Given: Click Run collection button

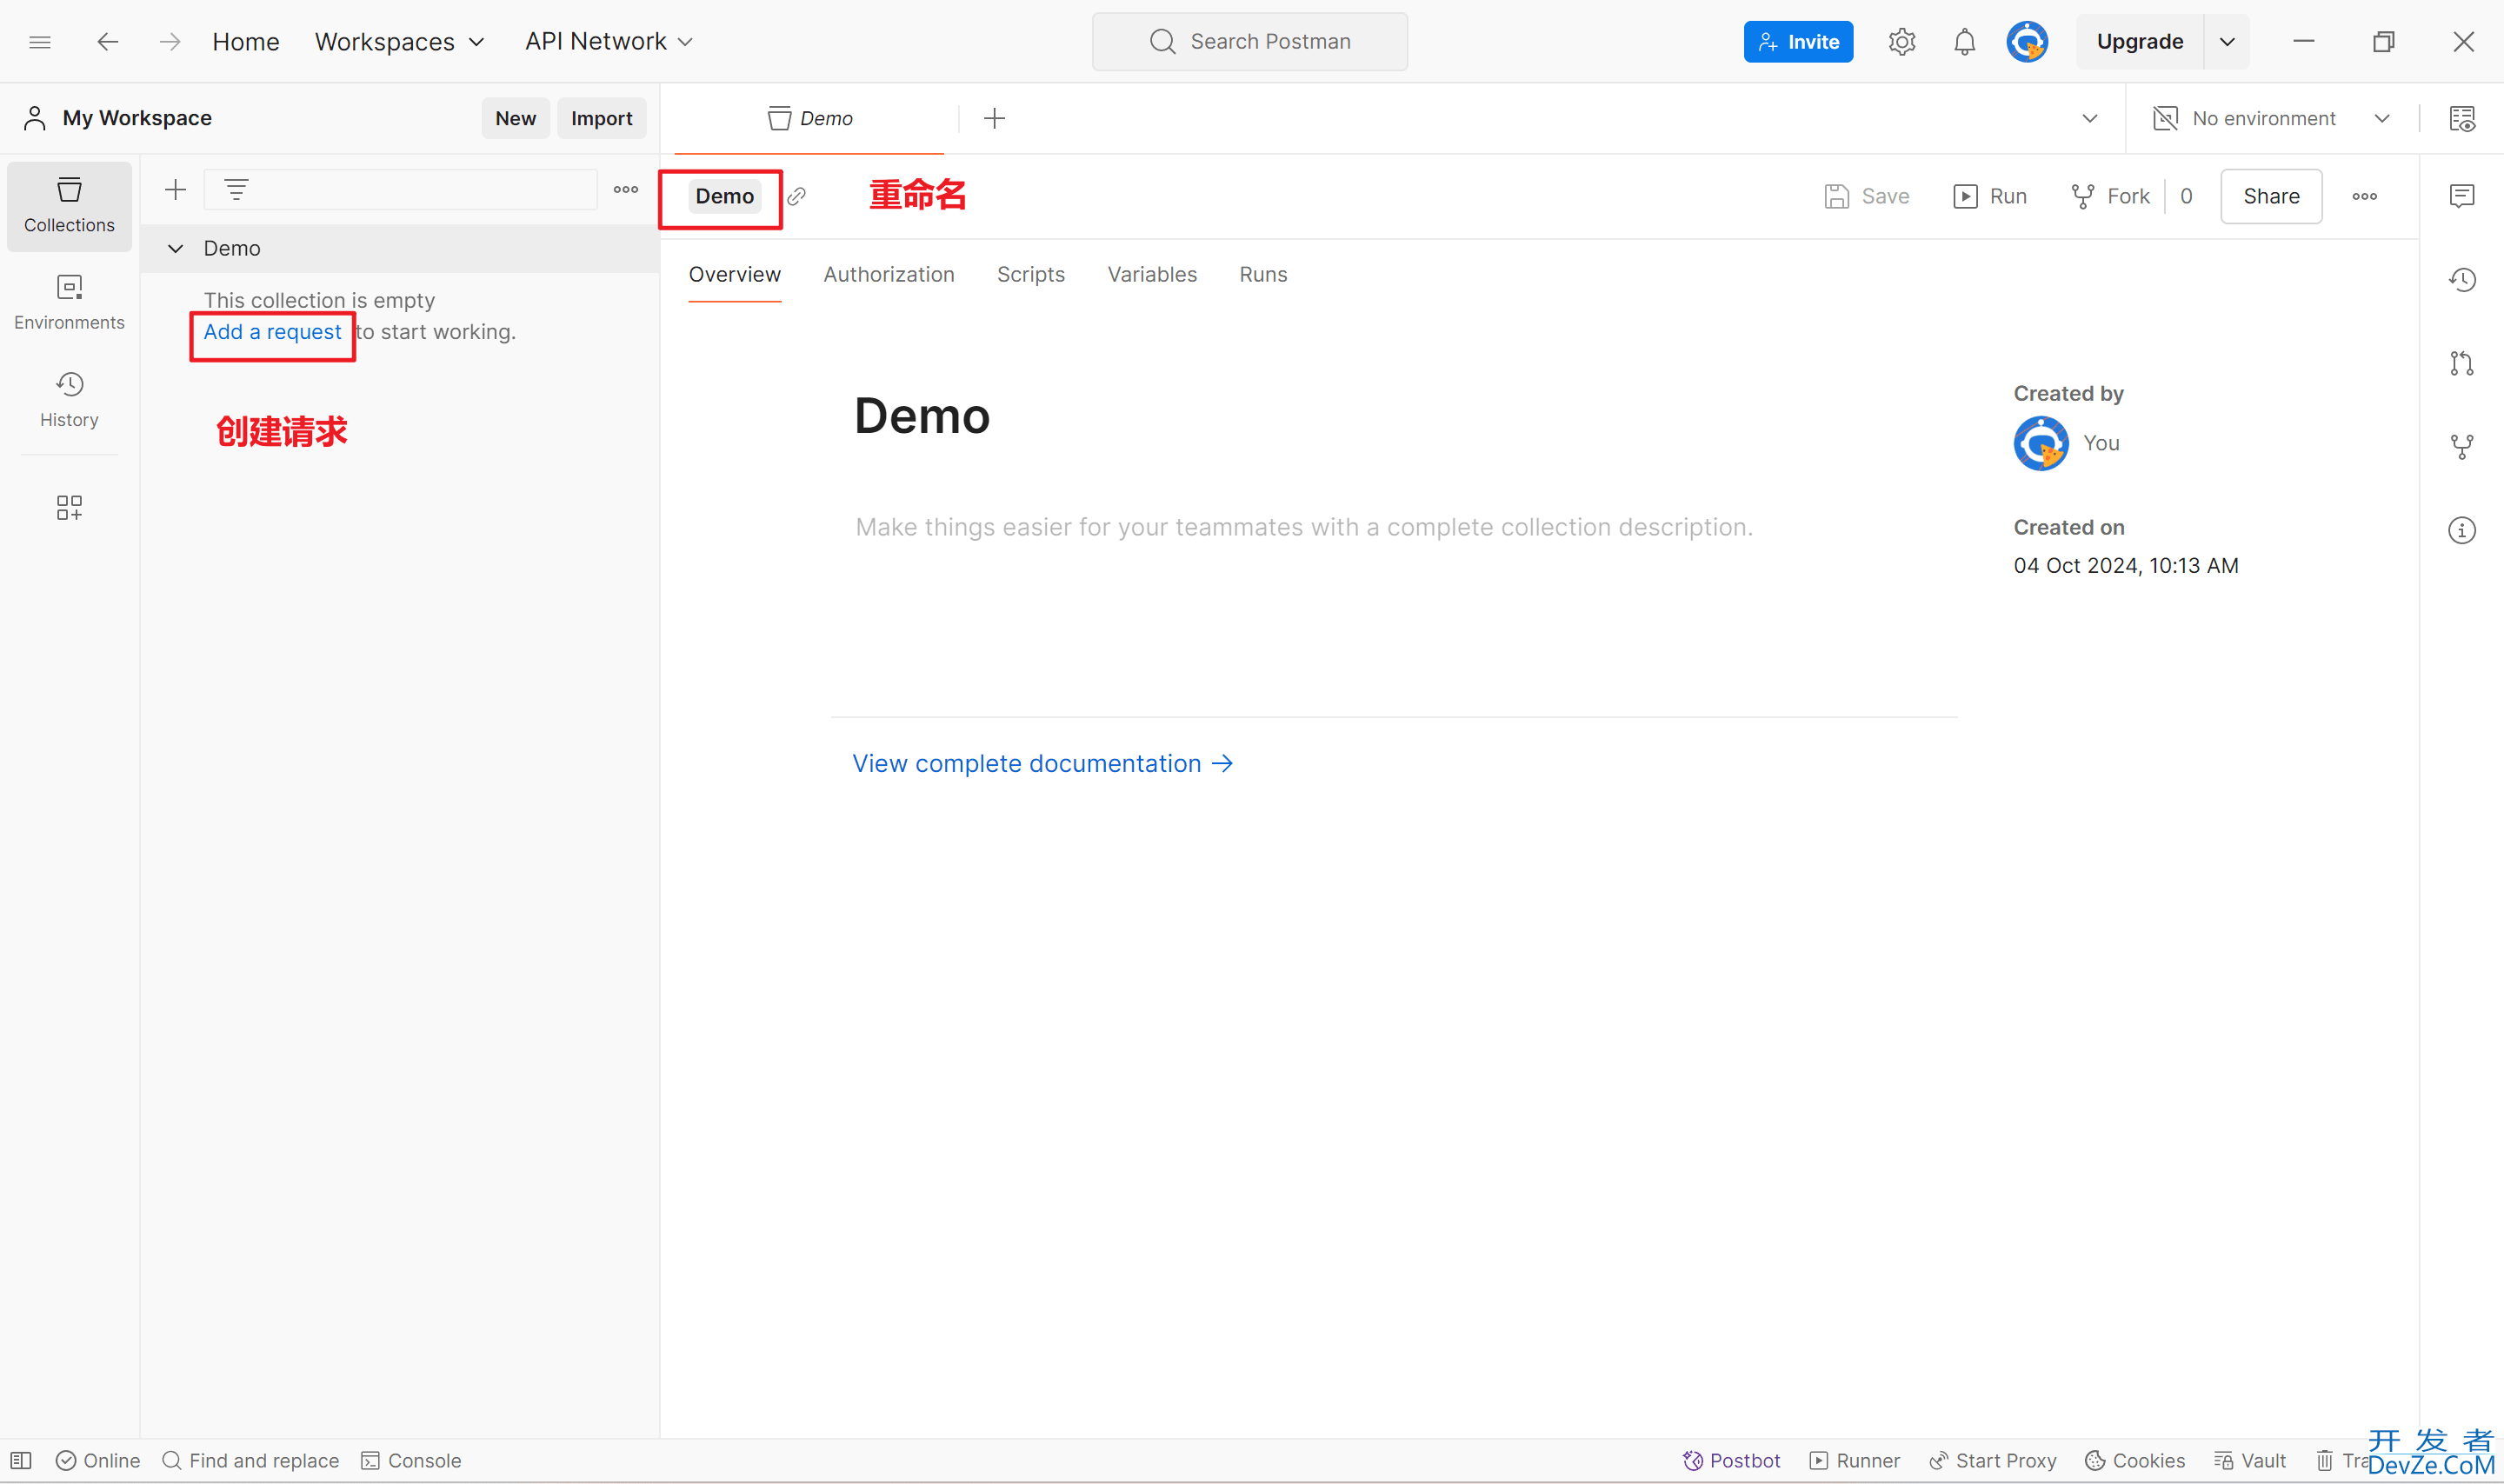Looking at the screenshot, I should point(1990,197).
